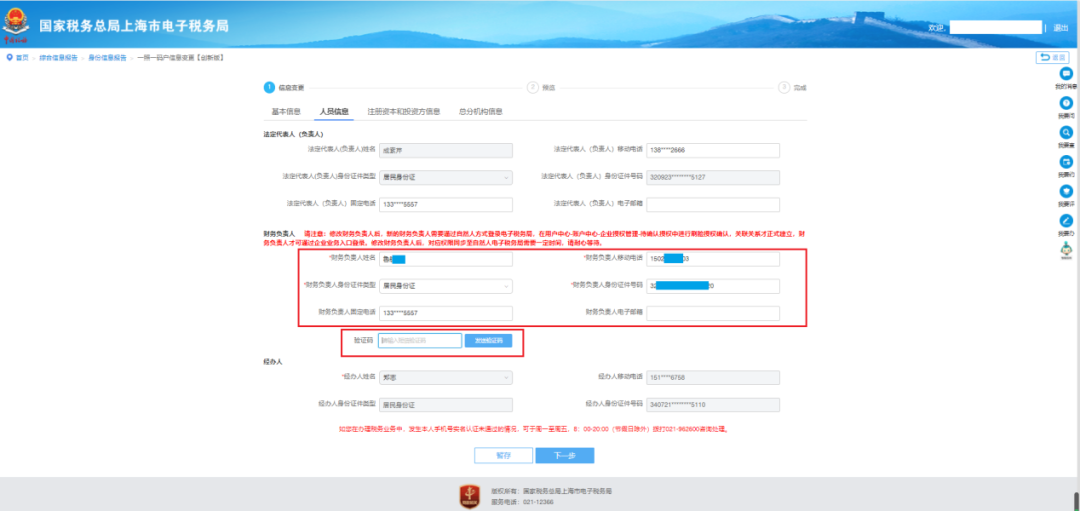Expand 财务负责人身份证件类型 dropdown
This screenshot has height=511, width=1080.
click(446, 286)
